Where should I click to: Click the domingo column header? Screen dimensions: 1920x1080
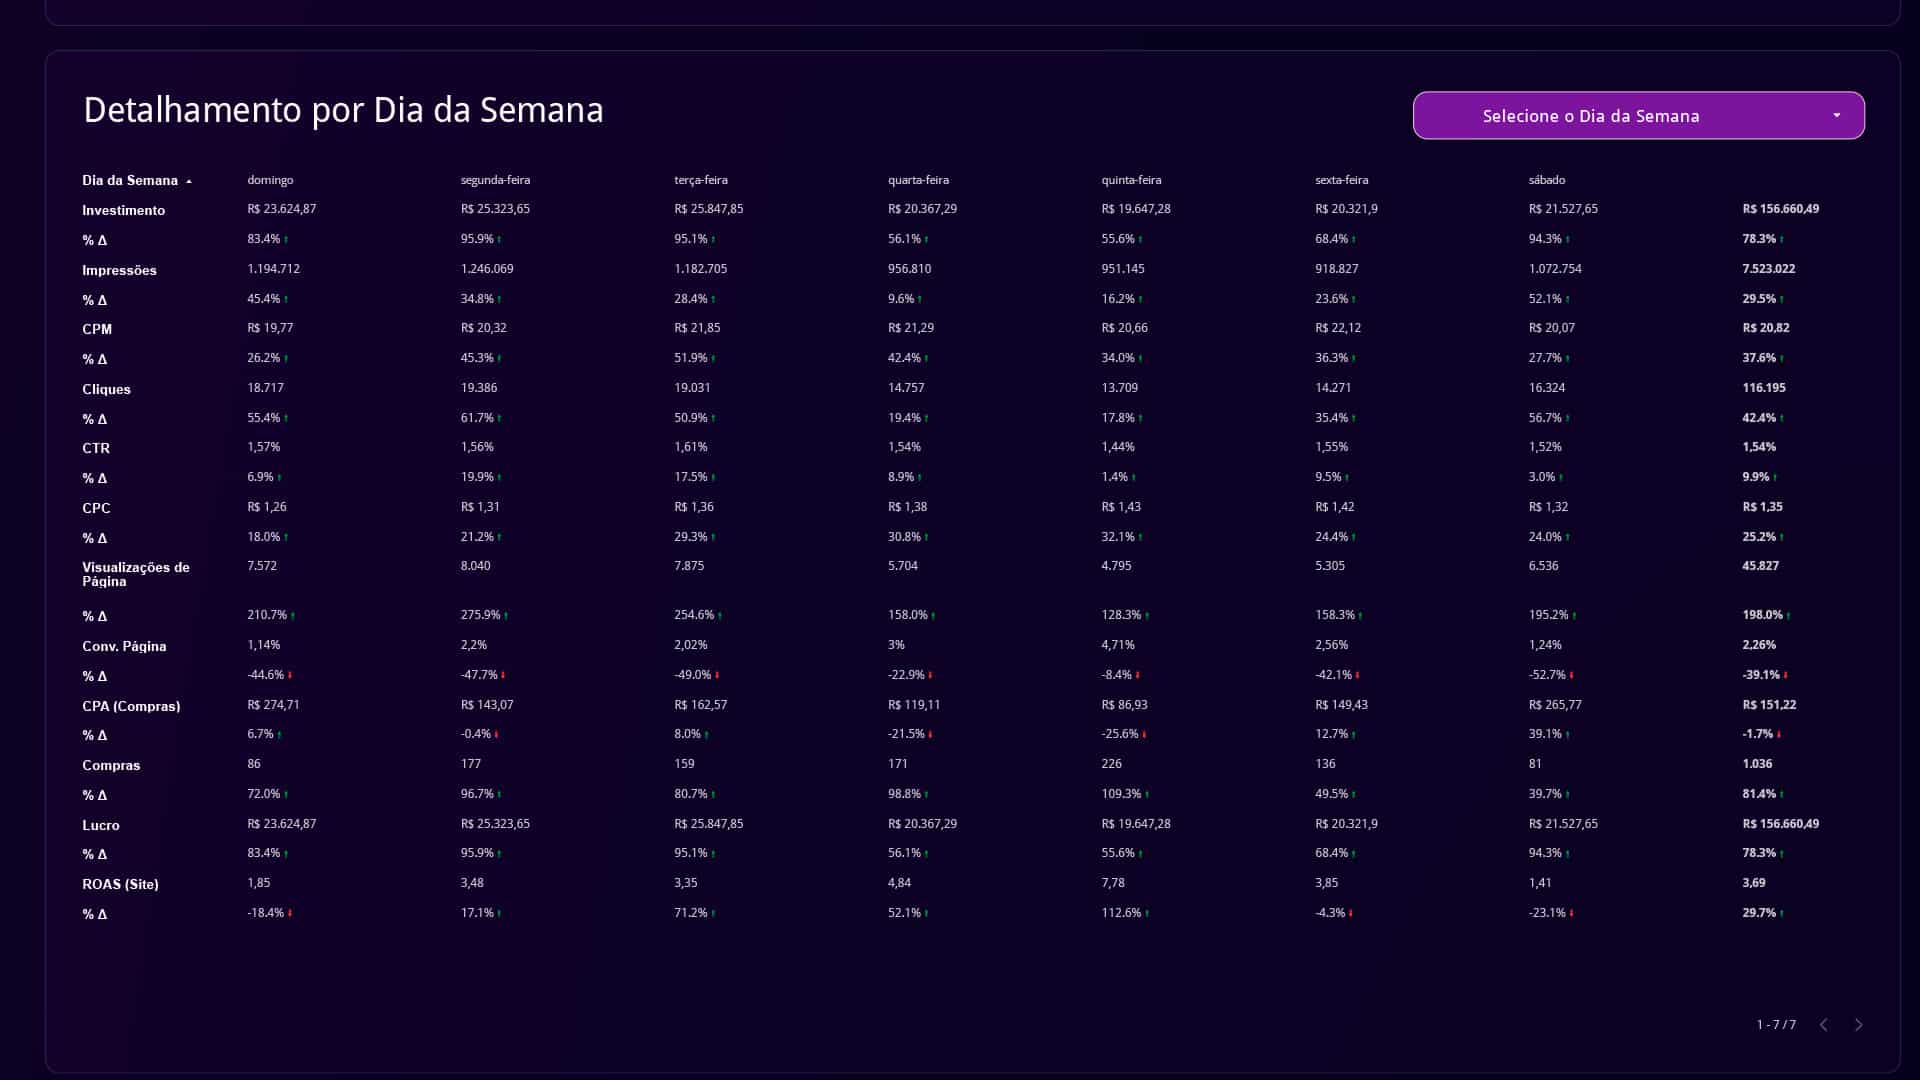point(270,180)
